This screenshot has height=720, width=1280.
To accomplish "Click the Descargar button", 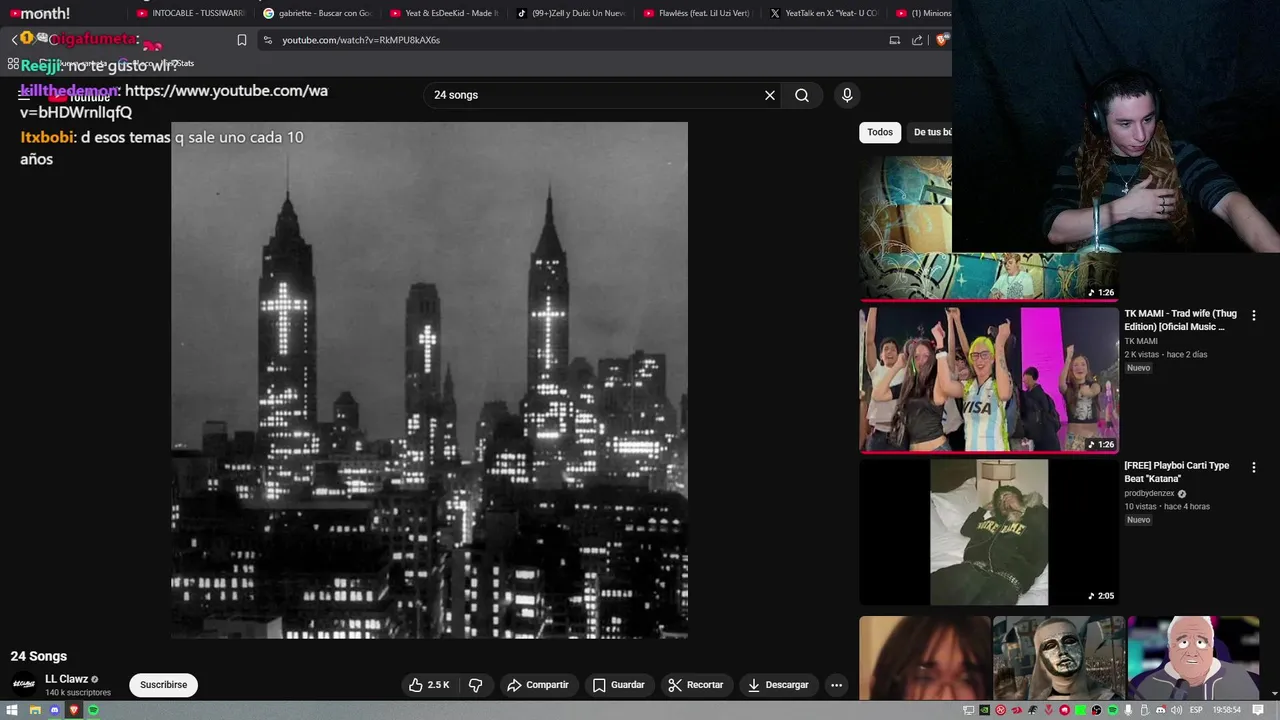I will tap(777, 685).
